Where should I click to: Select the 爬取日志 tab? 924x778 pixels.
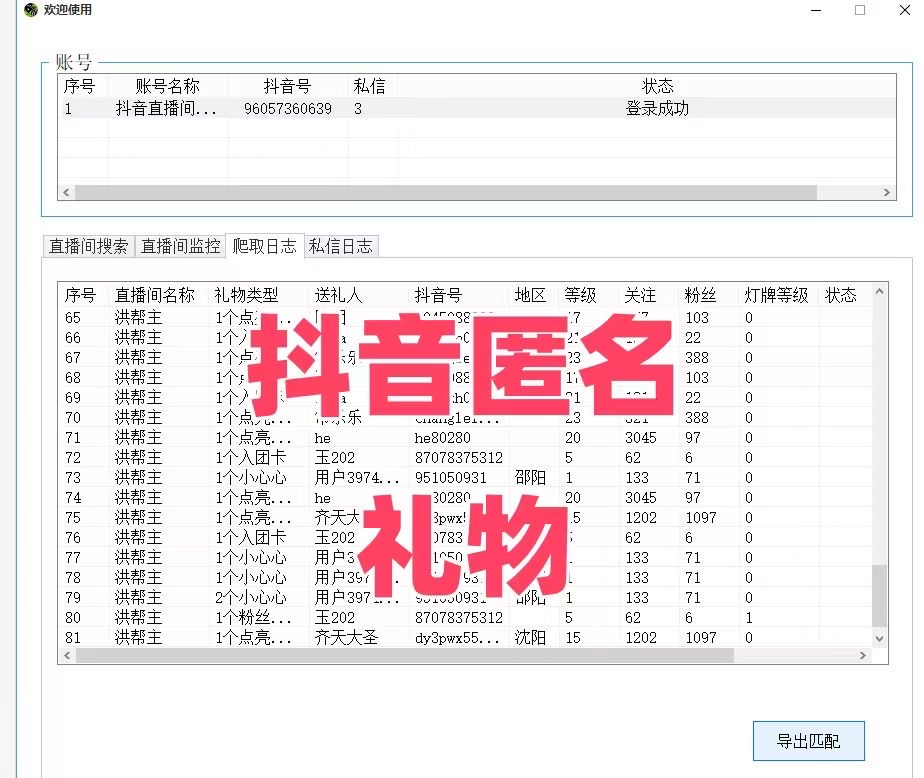[265, 245]
